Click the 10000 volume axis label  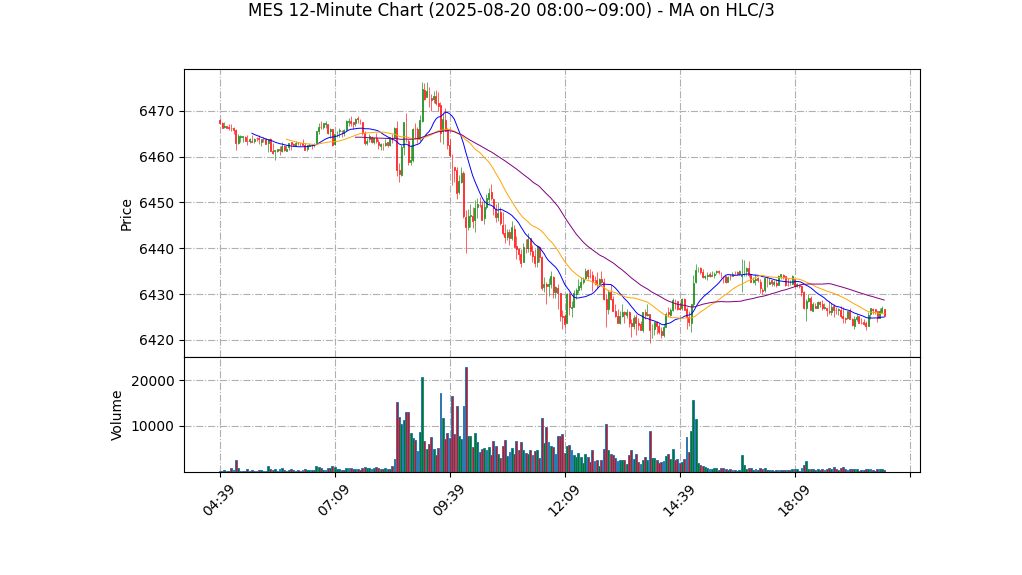(x=153, y=426)
